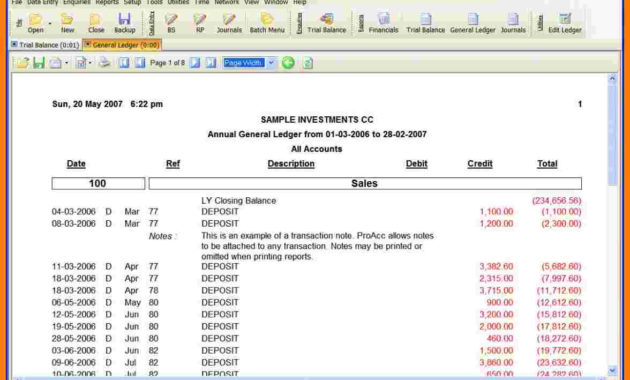
Task: Click the SAMPLE INVESTMENTS CC title
Action: point(317,120)
